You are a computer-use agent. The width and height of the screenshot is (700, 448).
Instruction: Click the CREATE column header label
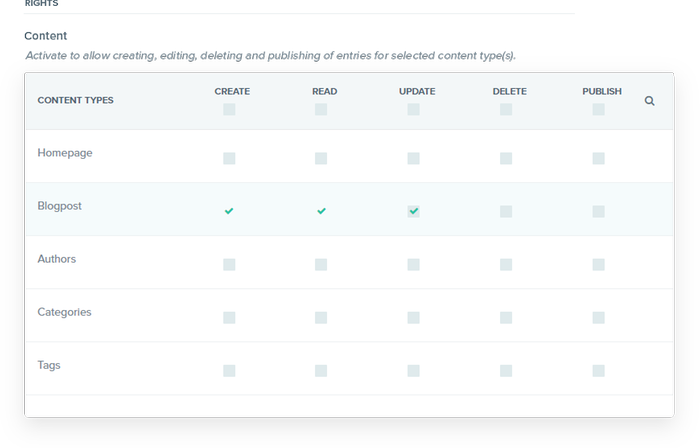tap(232, 91)
